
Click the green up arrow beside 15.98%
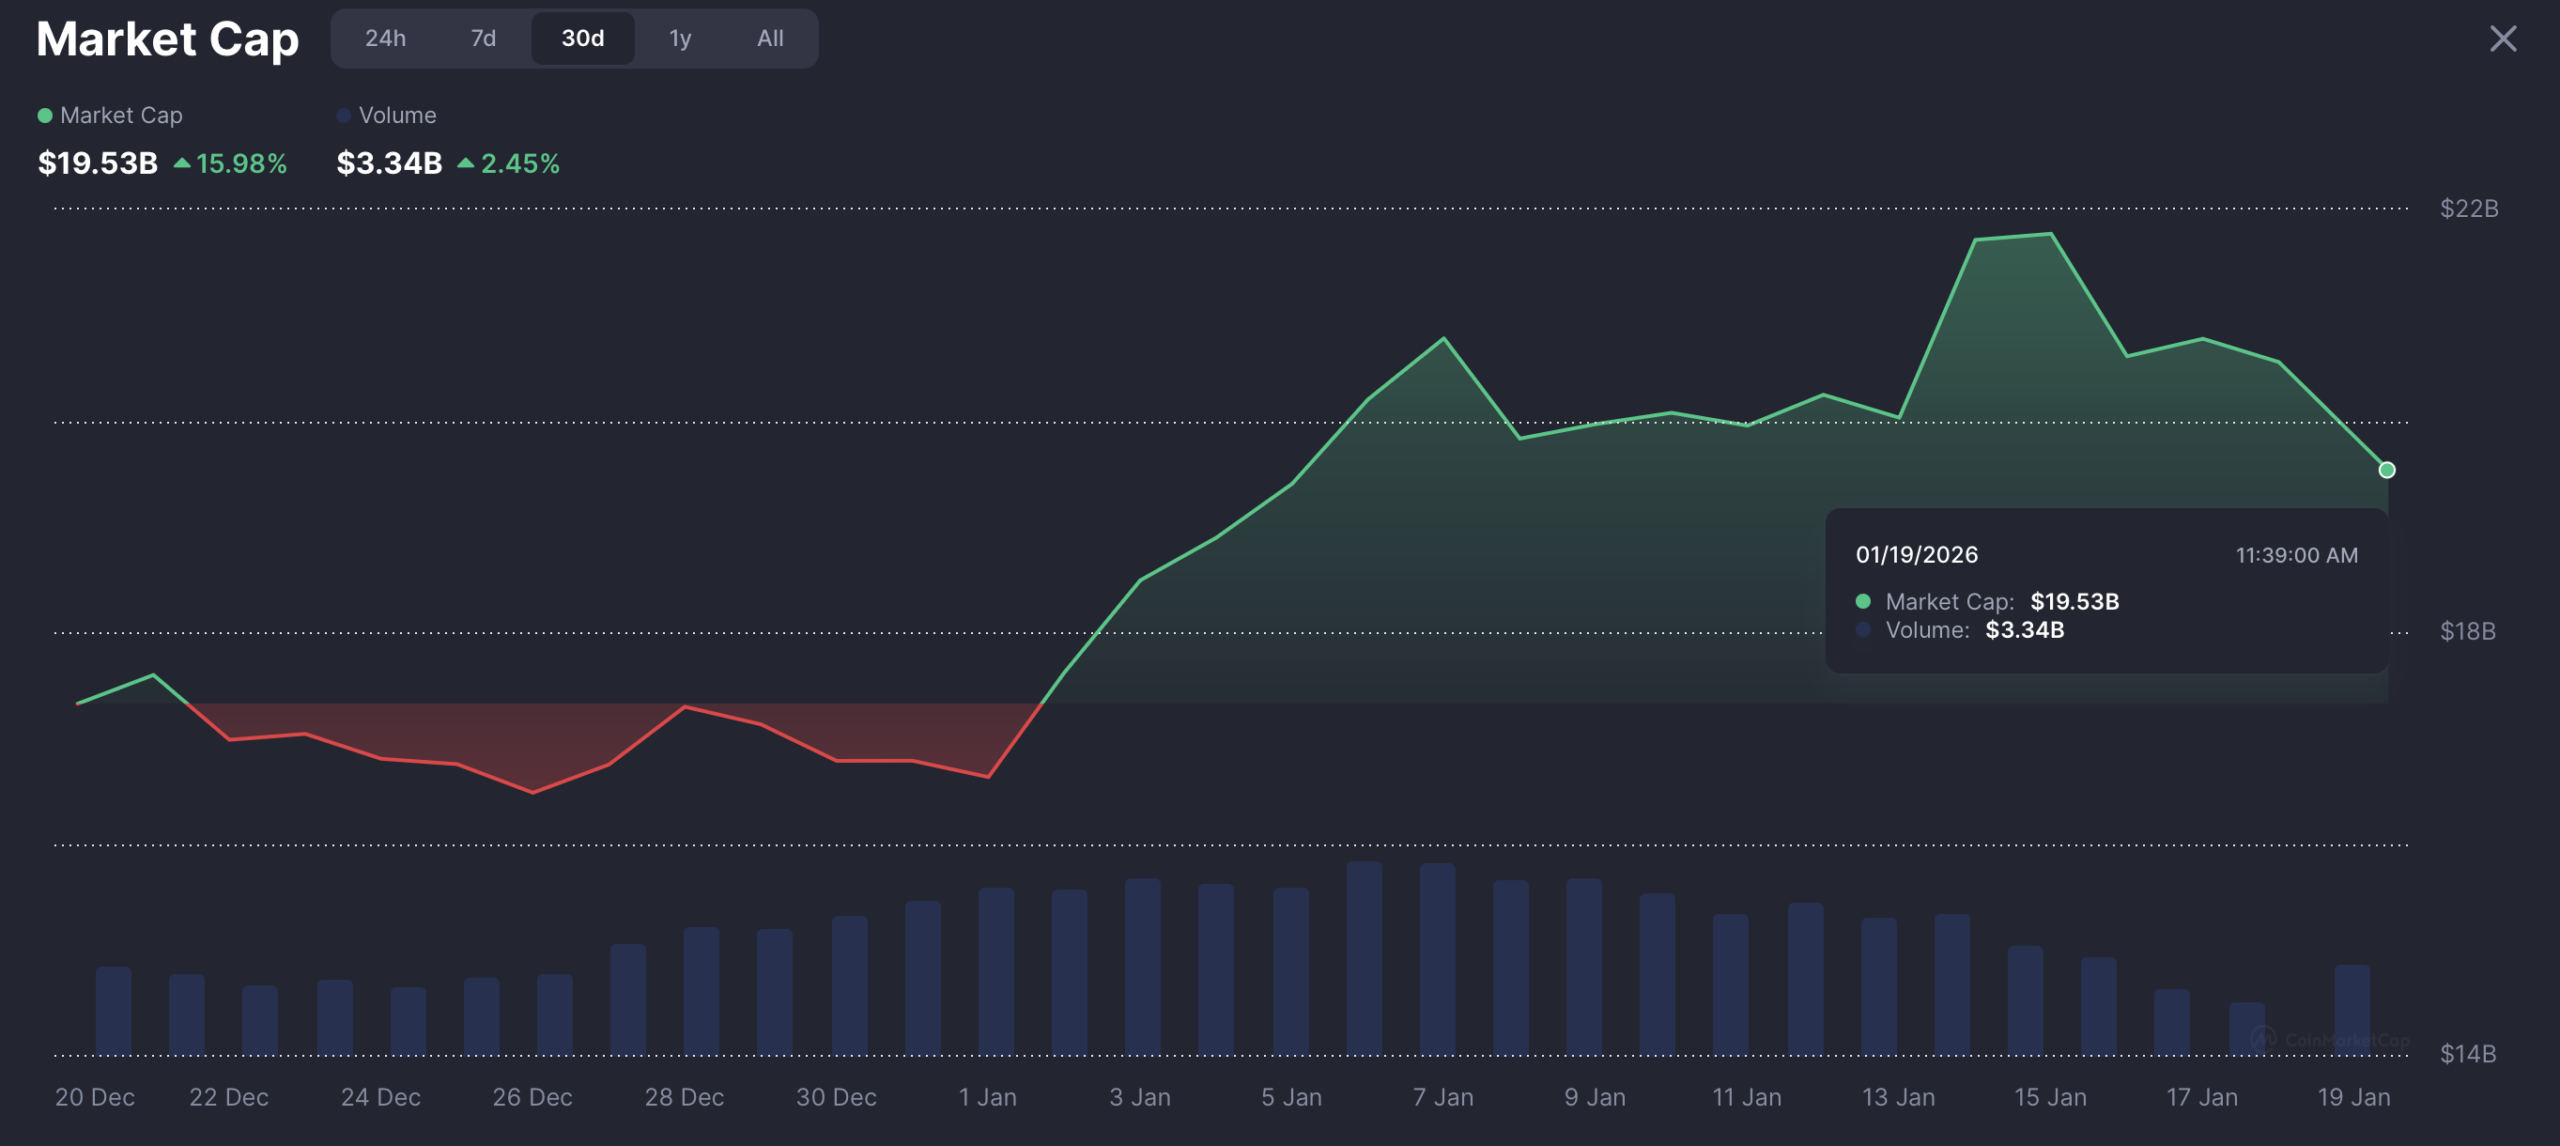pos(181,163)
